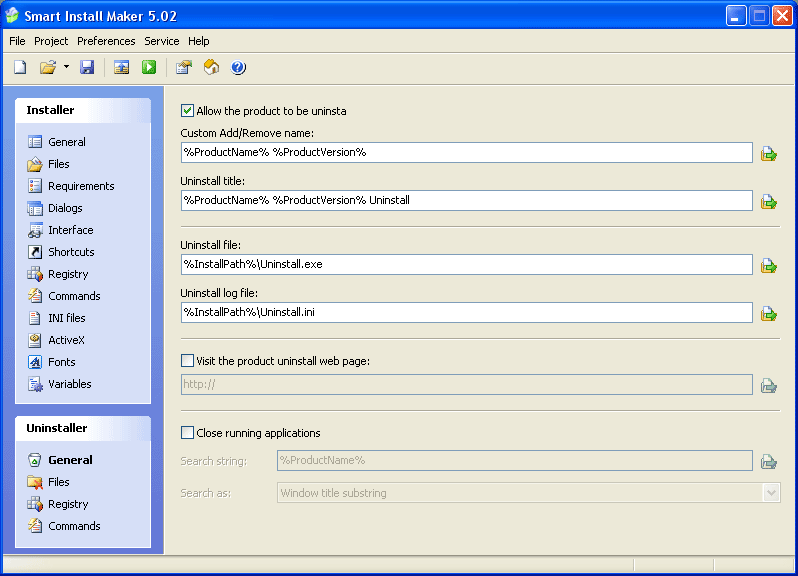Click in the Uninstall log file field
This screenshot has height=576, width=798.
[466, 313]
